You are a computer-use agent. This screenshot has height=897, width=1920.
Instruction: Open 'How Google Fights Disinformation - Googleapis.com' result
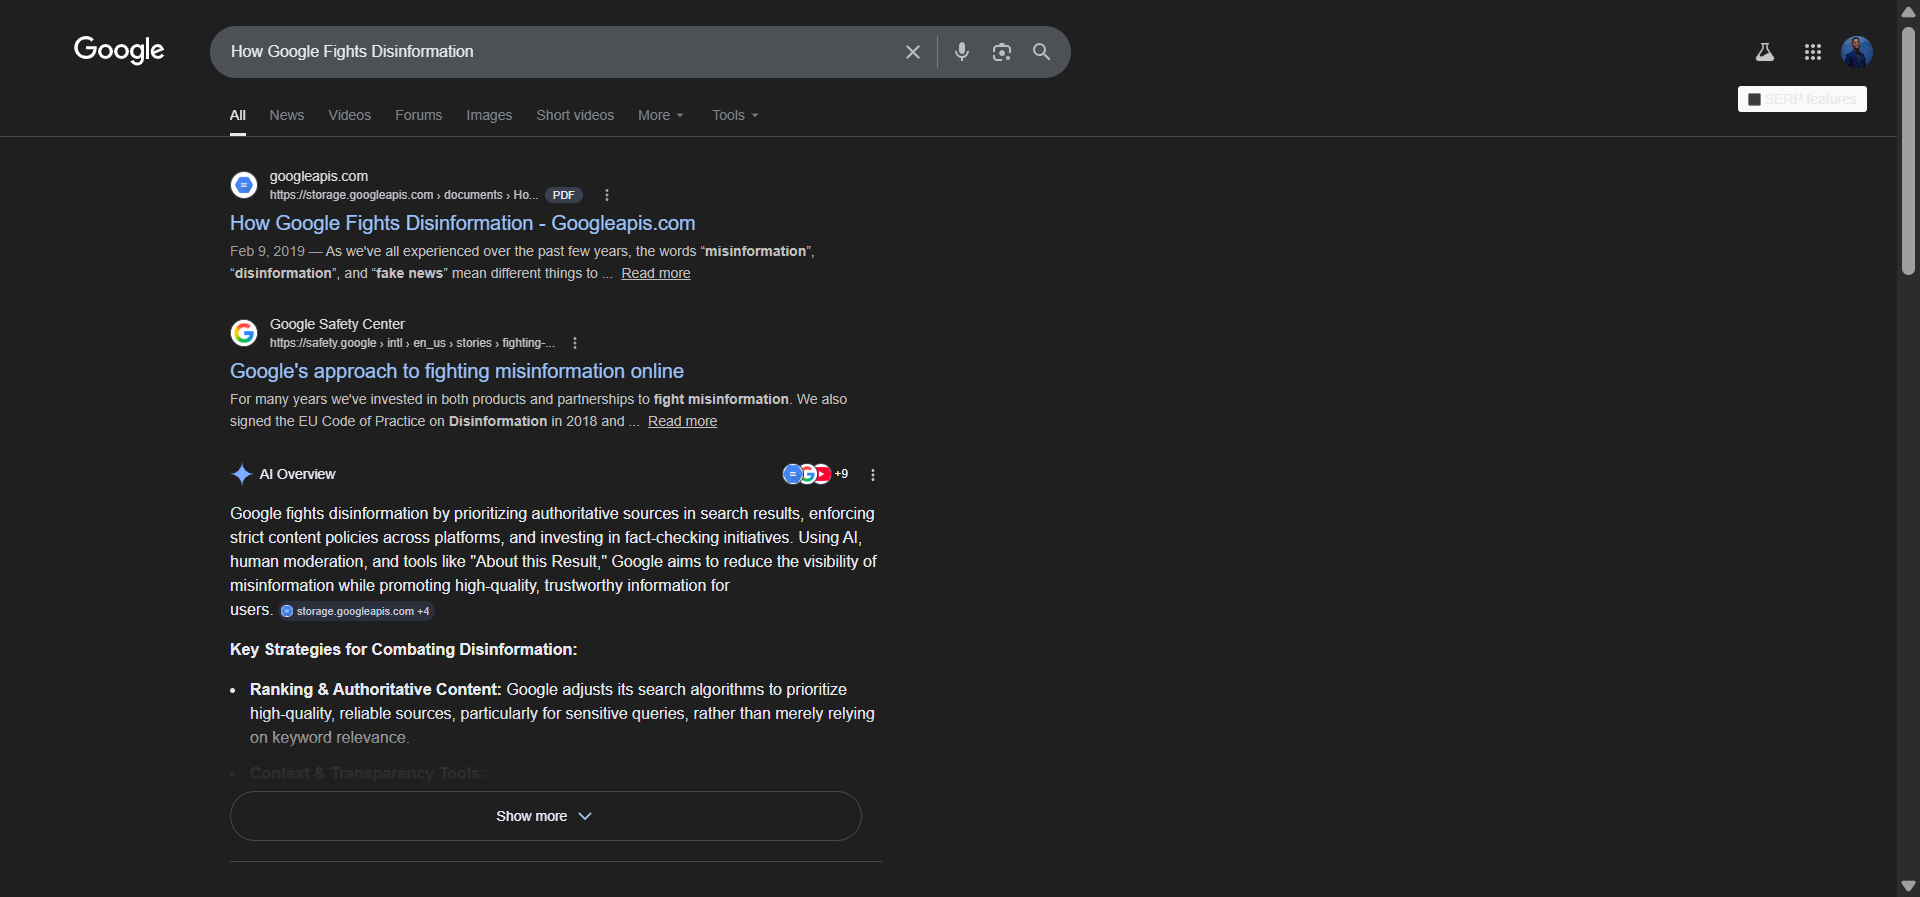click(x=463, y=223)
